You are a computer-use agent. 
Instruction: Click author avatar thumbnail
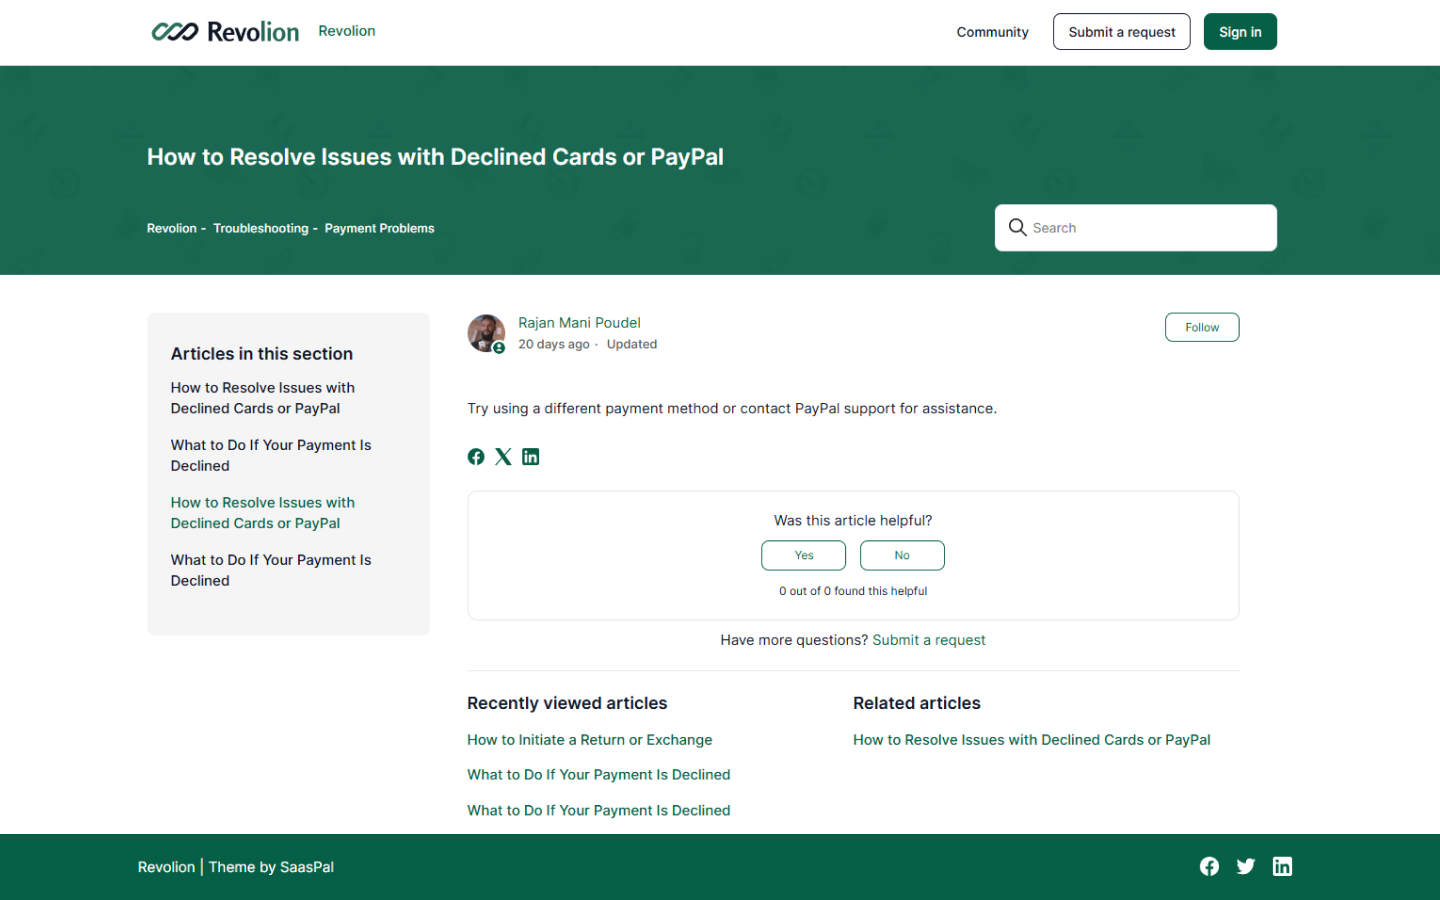coord(486,333)
